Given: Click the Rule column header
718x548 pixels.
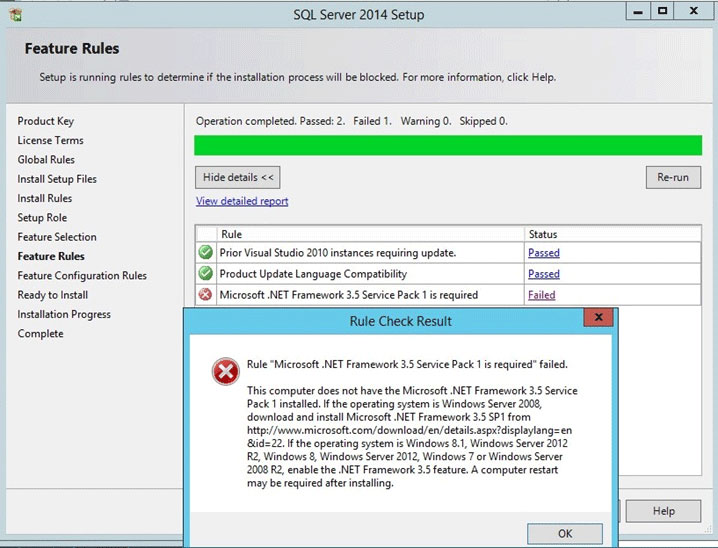Looking at the screenshot, I should coord(370,234).
